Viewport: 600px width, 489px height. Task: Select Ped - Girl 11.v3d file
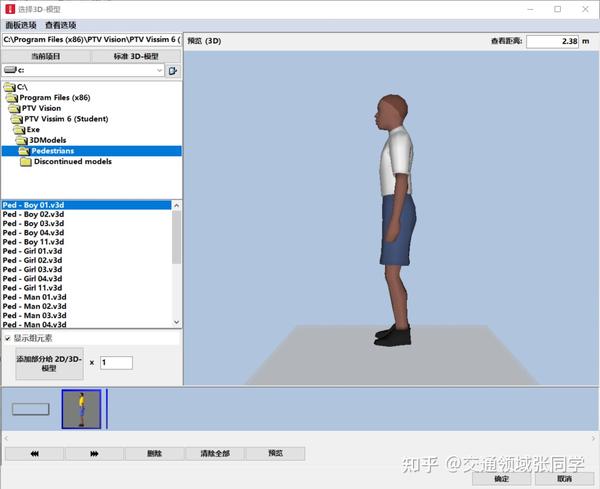point(33,288)
